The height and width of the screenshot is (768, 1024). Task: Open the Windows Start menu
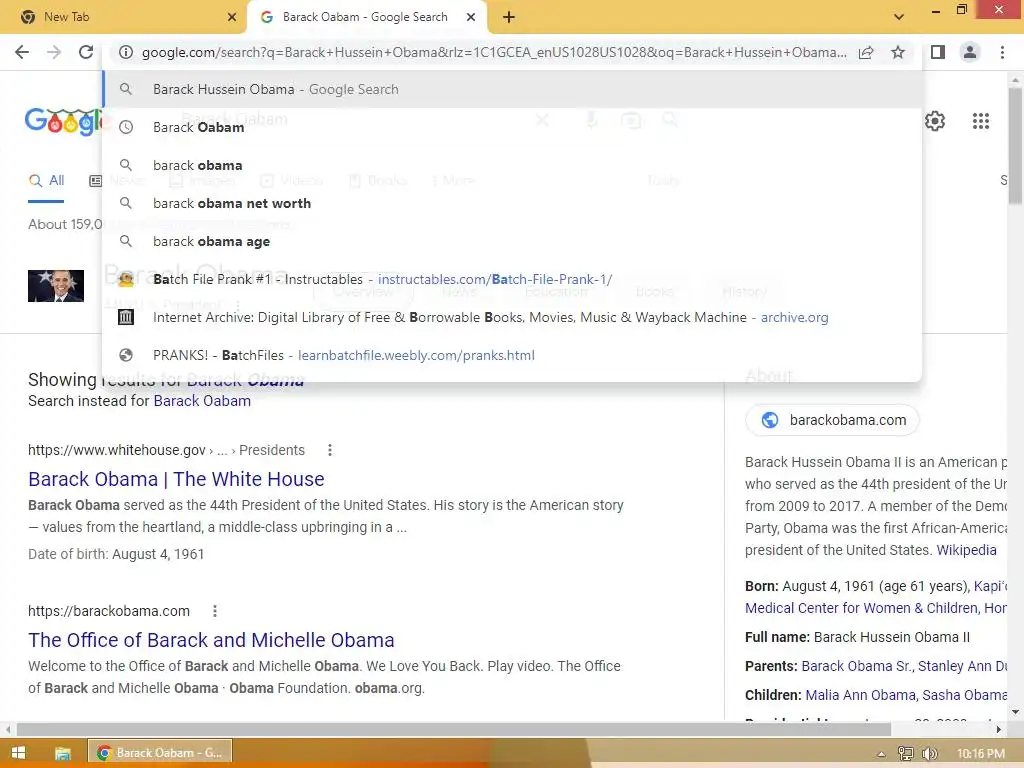18,753
